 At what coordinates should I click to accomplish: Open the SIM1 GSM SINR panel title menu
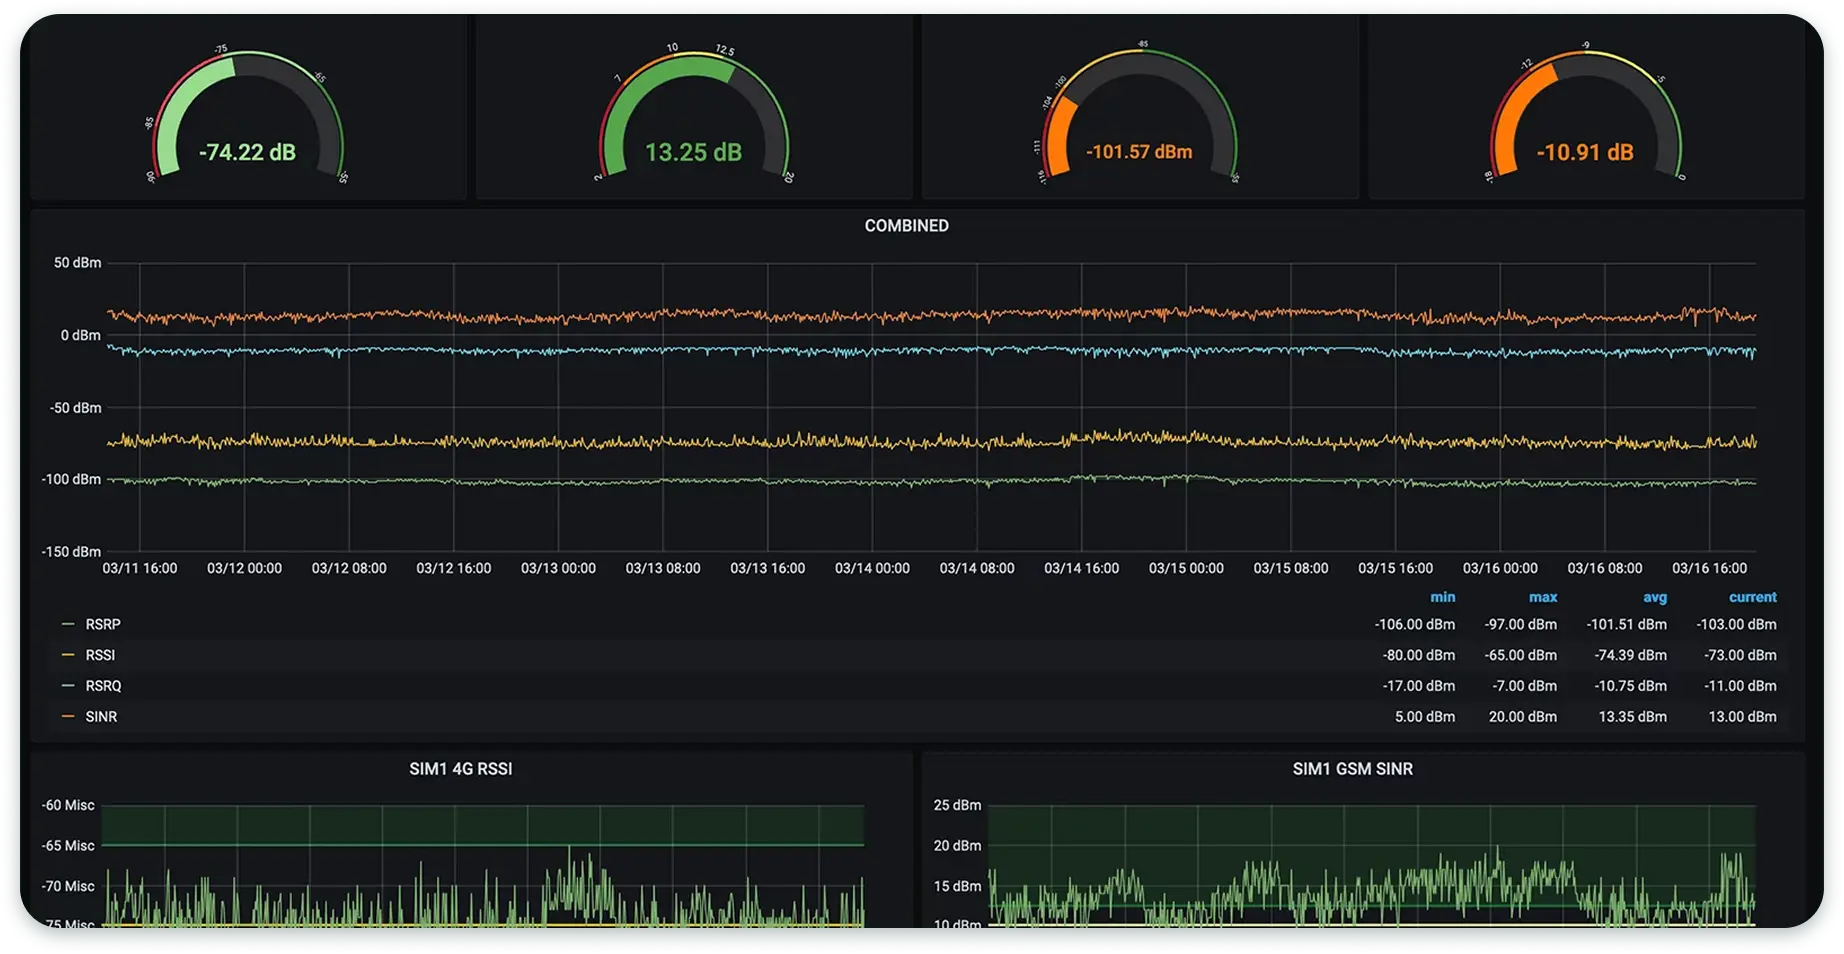(1353, 769)
